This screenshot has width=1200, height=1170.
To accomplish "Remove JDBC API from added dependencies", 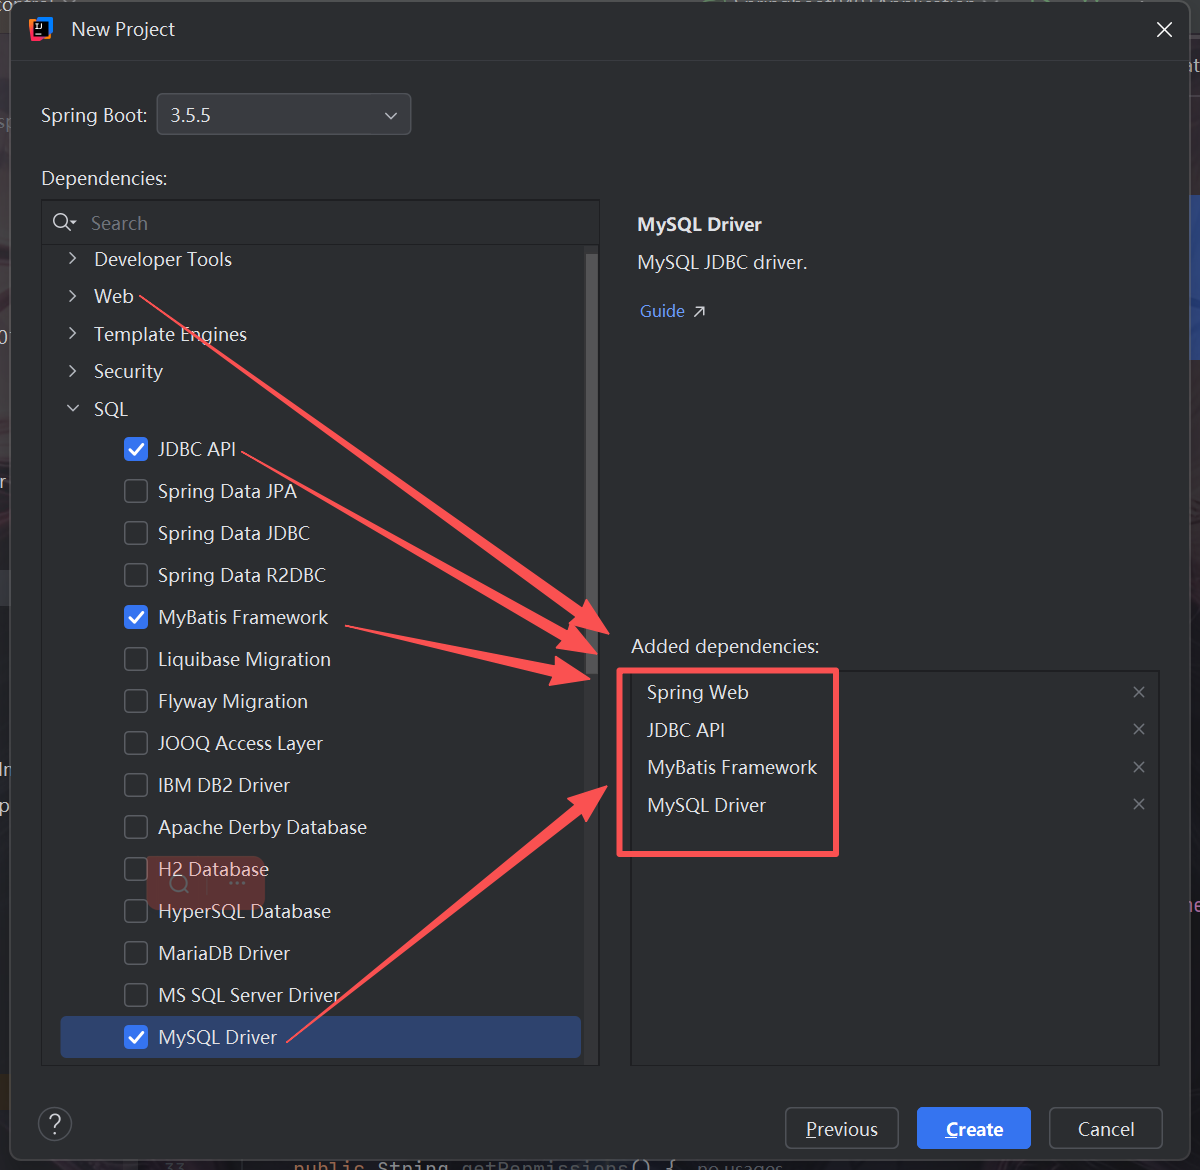I will [1139, 729].
